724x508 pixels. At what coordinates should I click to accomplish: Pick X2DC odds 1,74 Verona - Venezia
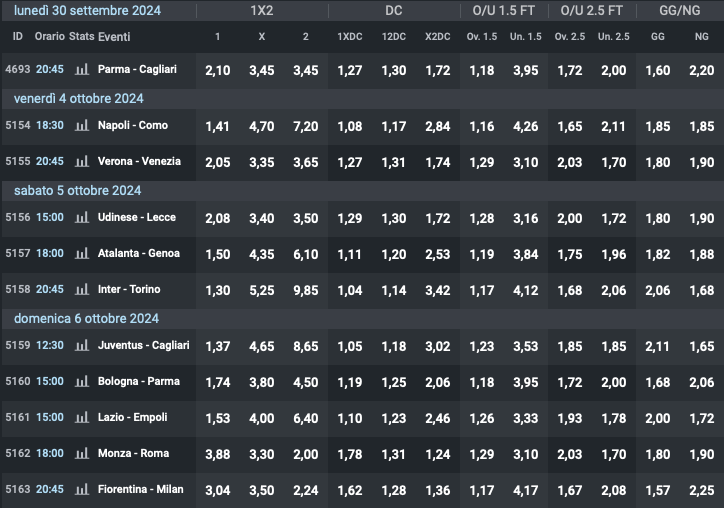[x=438, y=163]
